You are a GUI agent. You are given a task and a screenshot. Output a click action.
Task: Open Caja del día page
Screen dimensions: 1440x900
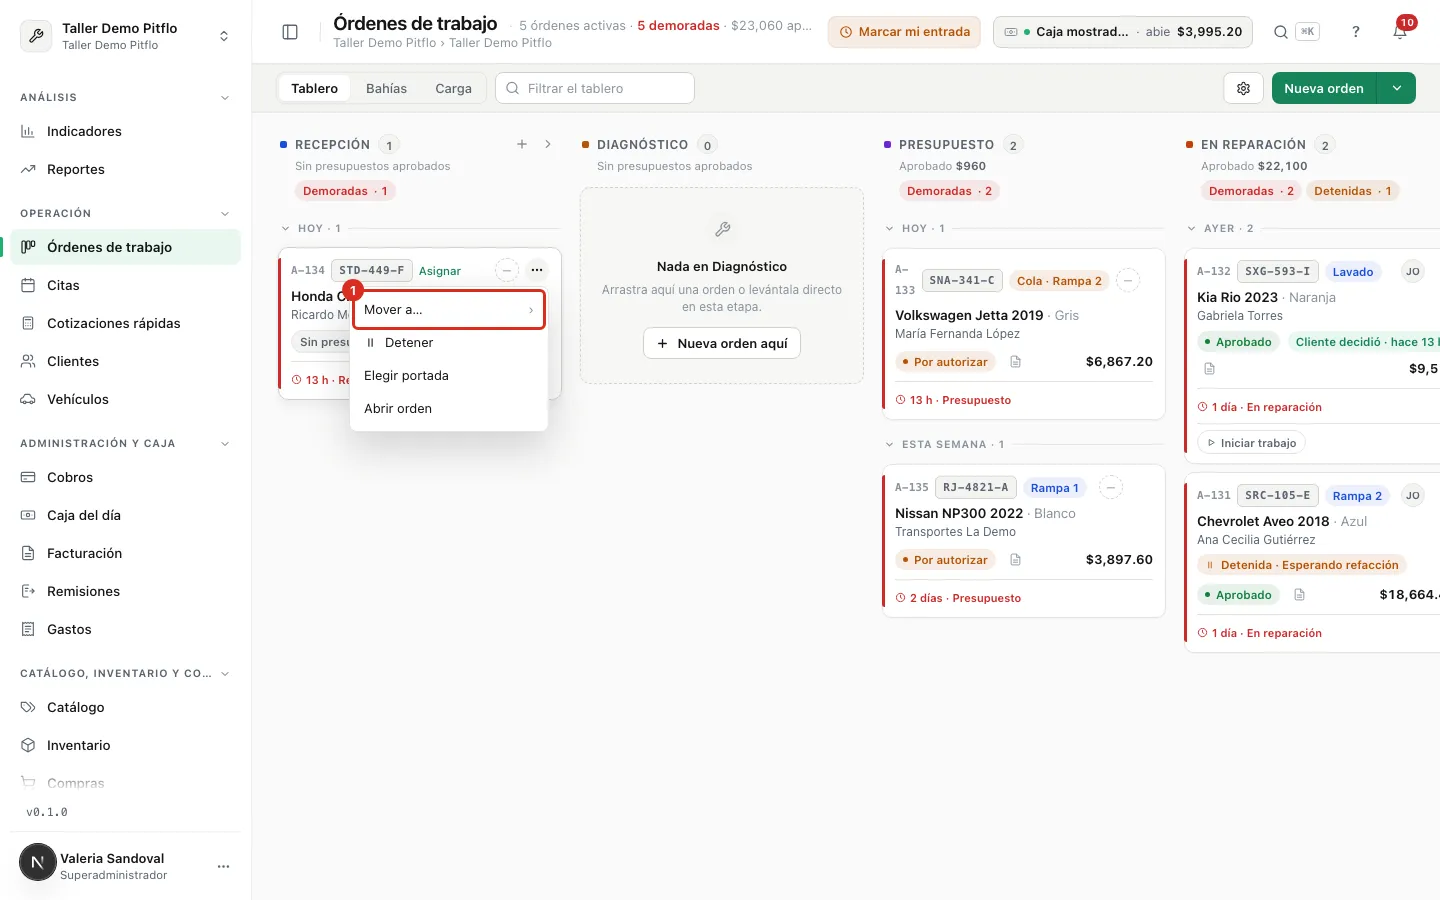coord(125,515)
